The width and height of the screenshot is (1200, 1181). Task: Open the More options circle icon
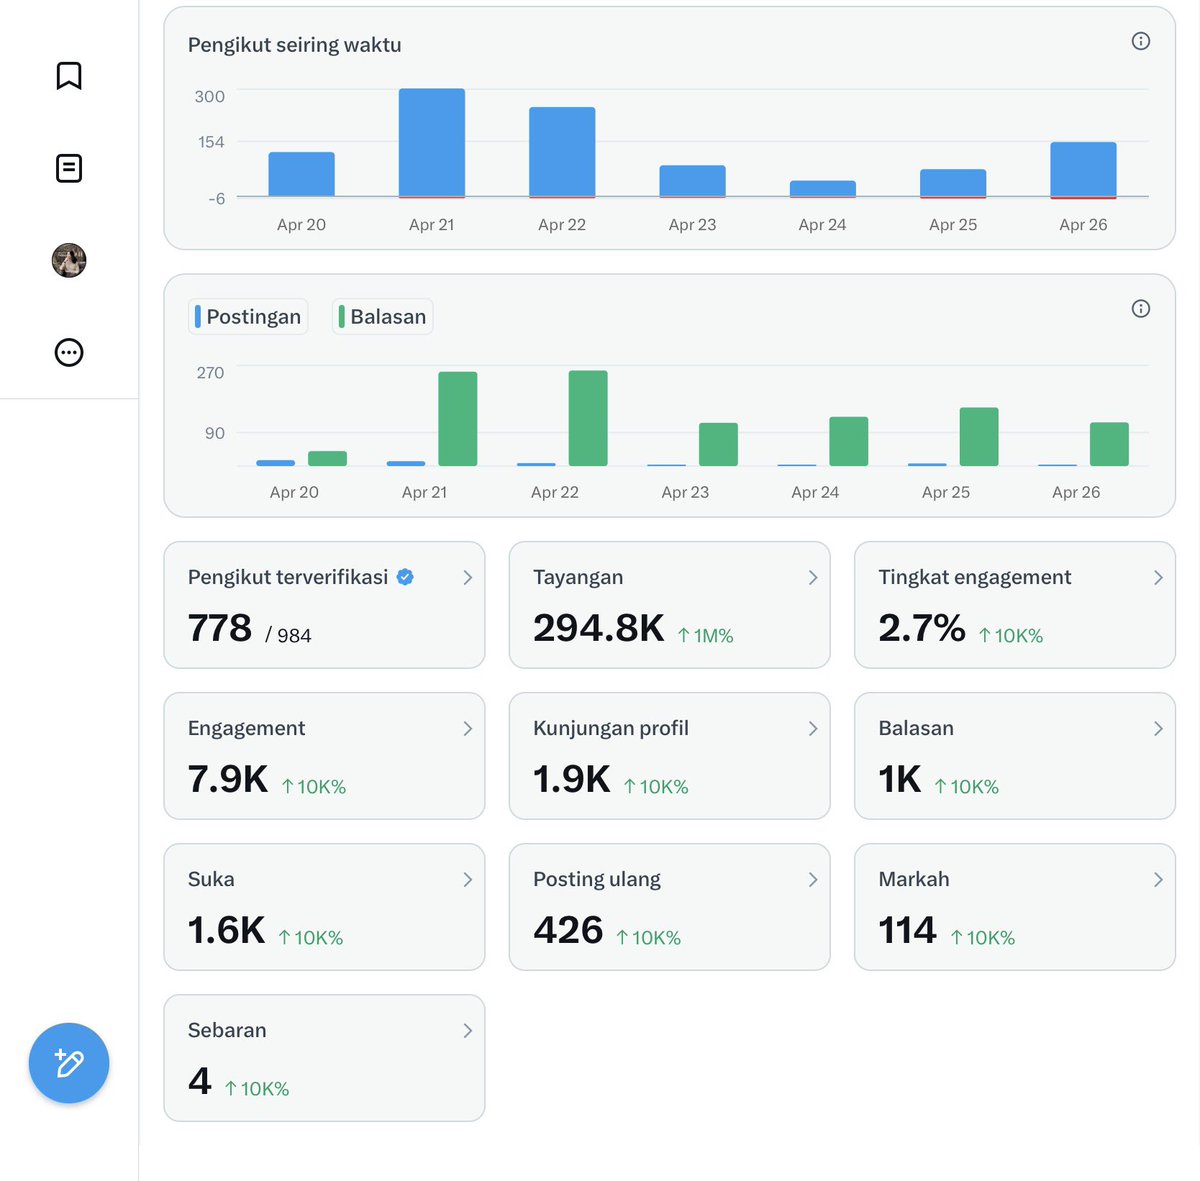pos(69,352)
